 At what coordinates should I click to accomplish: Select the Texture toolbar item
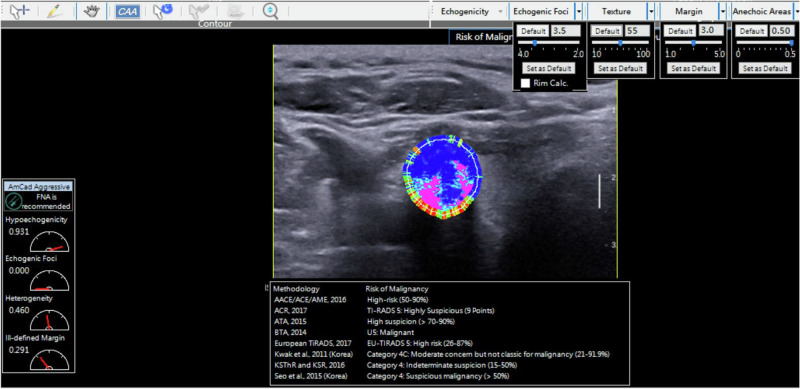click(x=616, y=11)
